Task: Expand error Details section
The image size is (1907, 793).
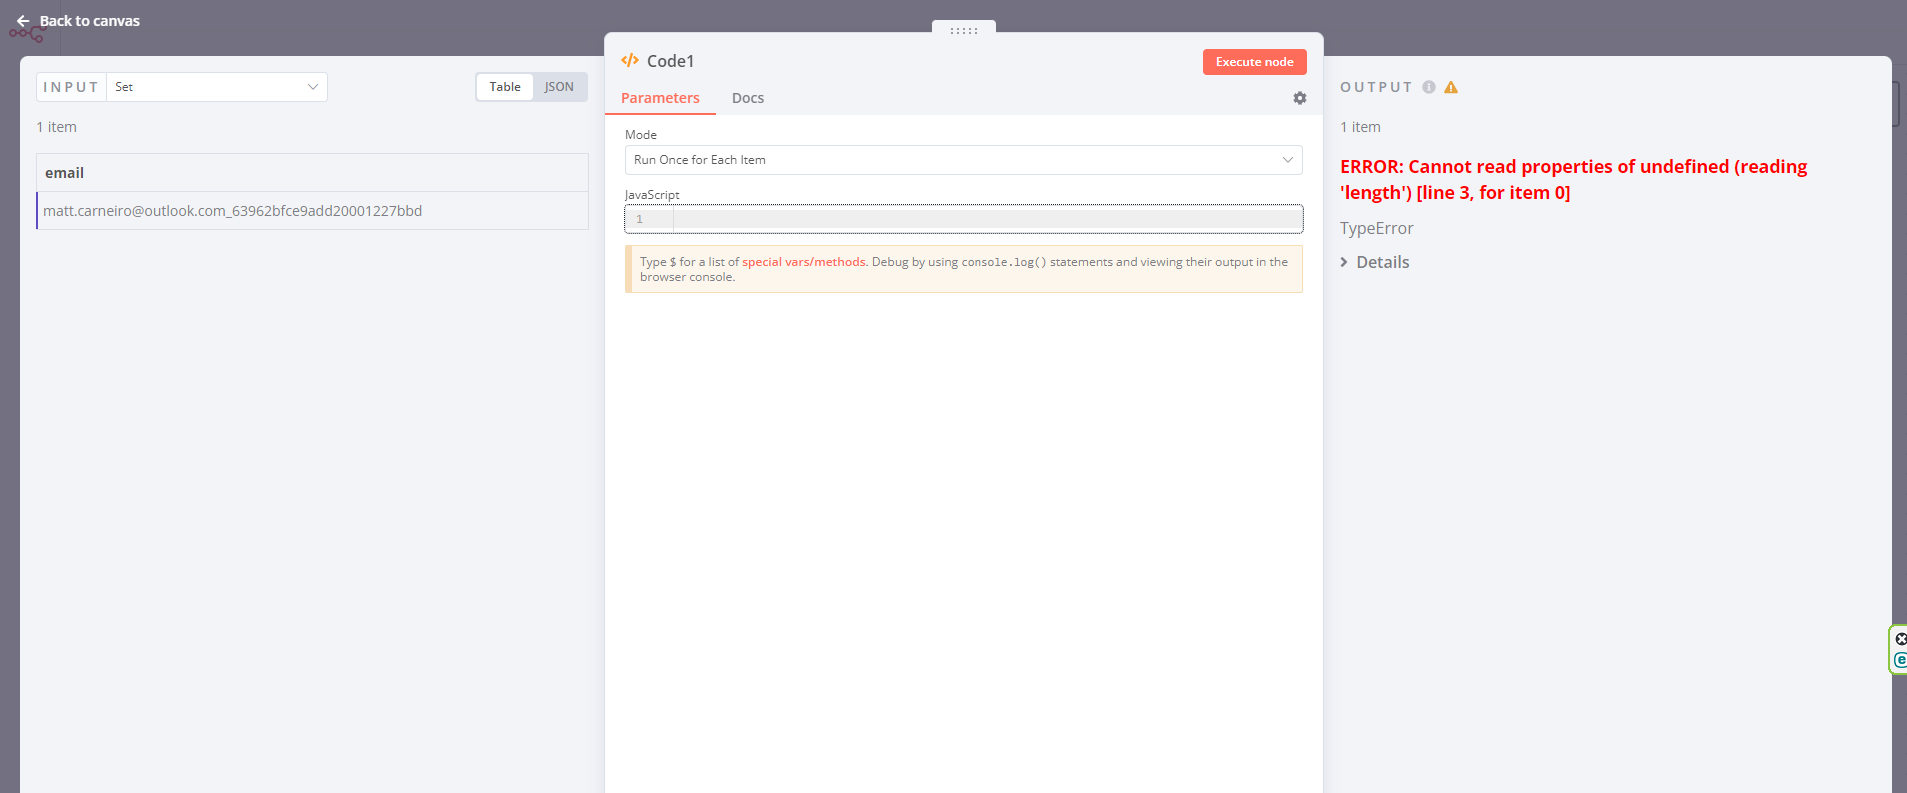Action: point(1375,262)
